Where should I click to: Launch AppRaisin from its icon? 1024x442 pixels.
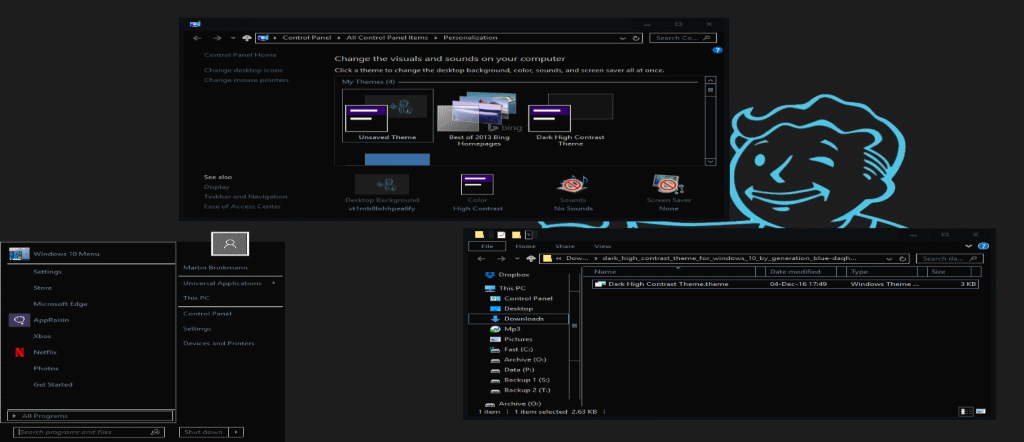pos(18,320)
